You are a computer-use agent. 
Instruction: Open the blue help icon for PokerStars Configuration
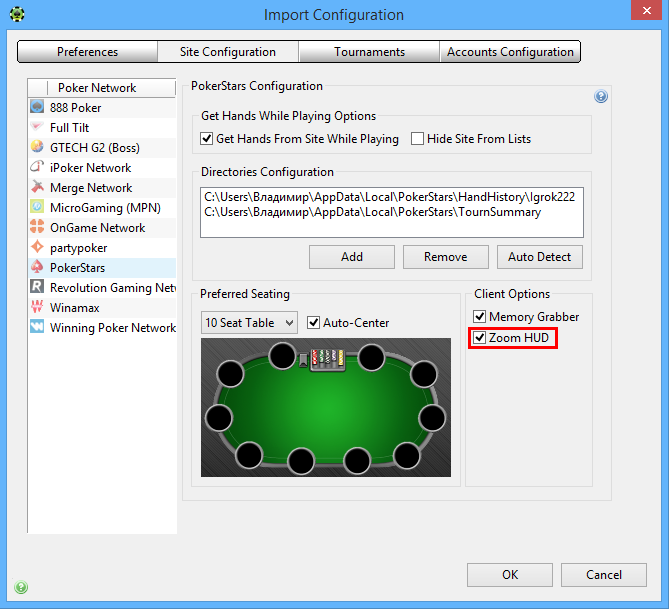click(601, 96)
